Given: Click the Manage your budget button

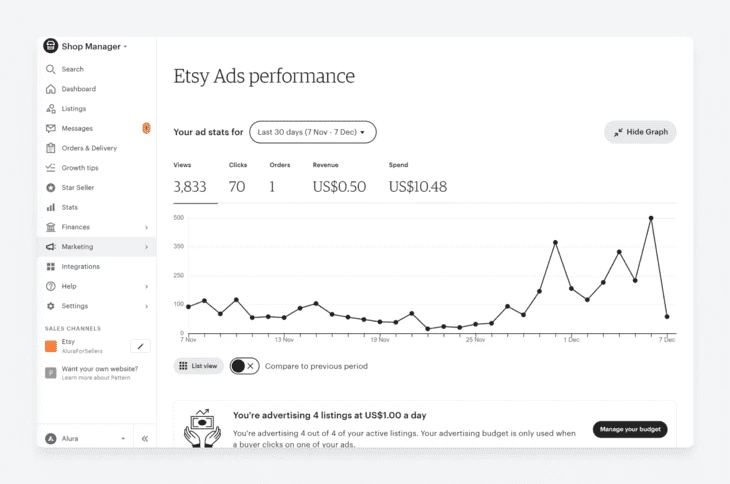Looking at the screenshot, I should (630, 429).
